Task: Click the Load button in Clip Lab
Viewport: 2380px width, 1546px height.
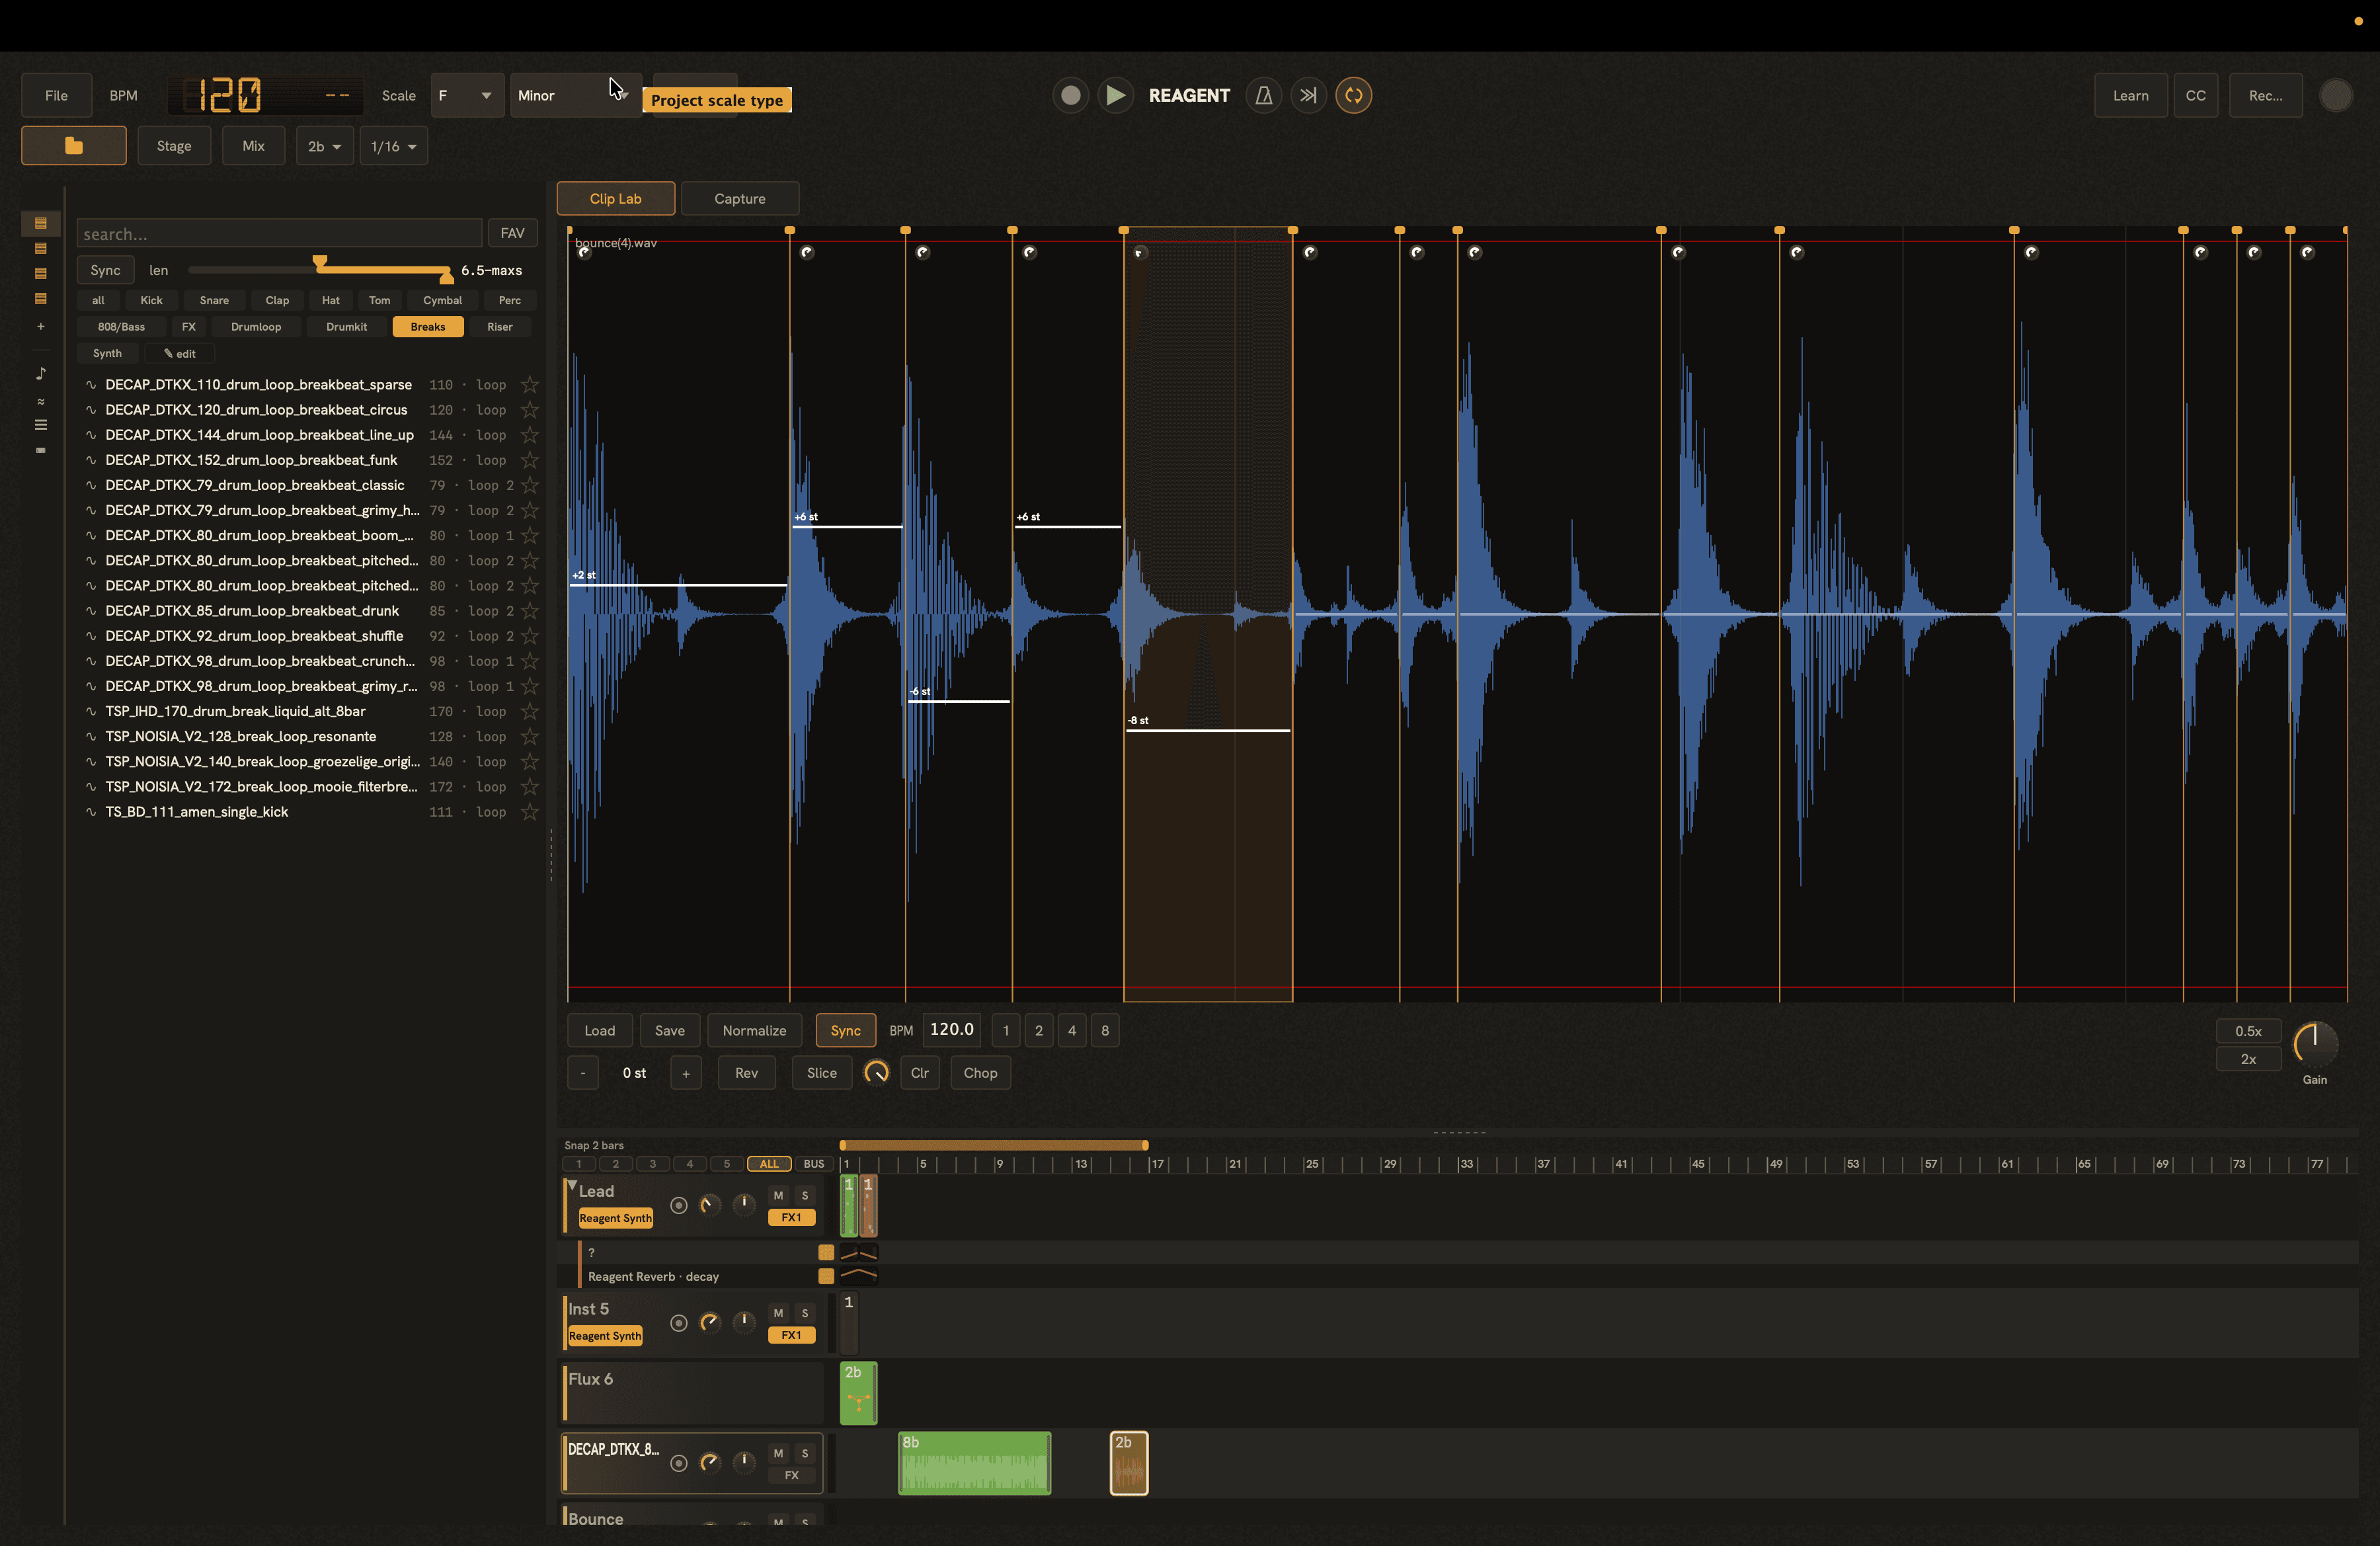Action: coord(600,1030)
